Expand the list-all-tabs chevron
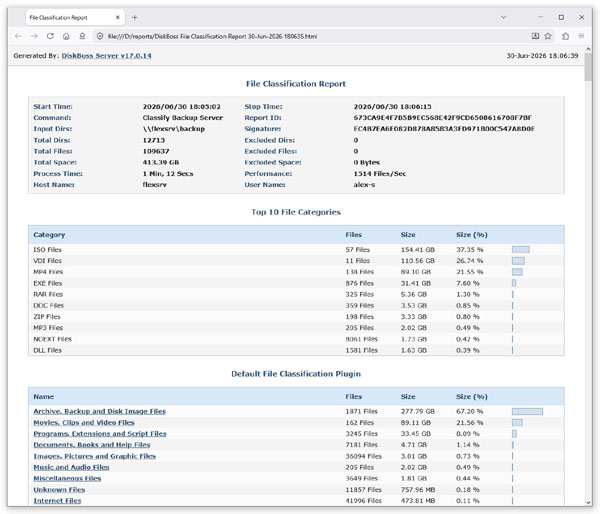Image resolution: width=600 pixels, height=514 pixels. pyautogui.click(x=504, y=17)
